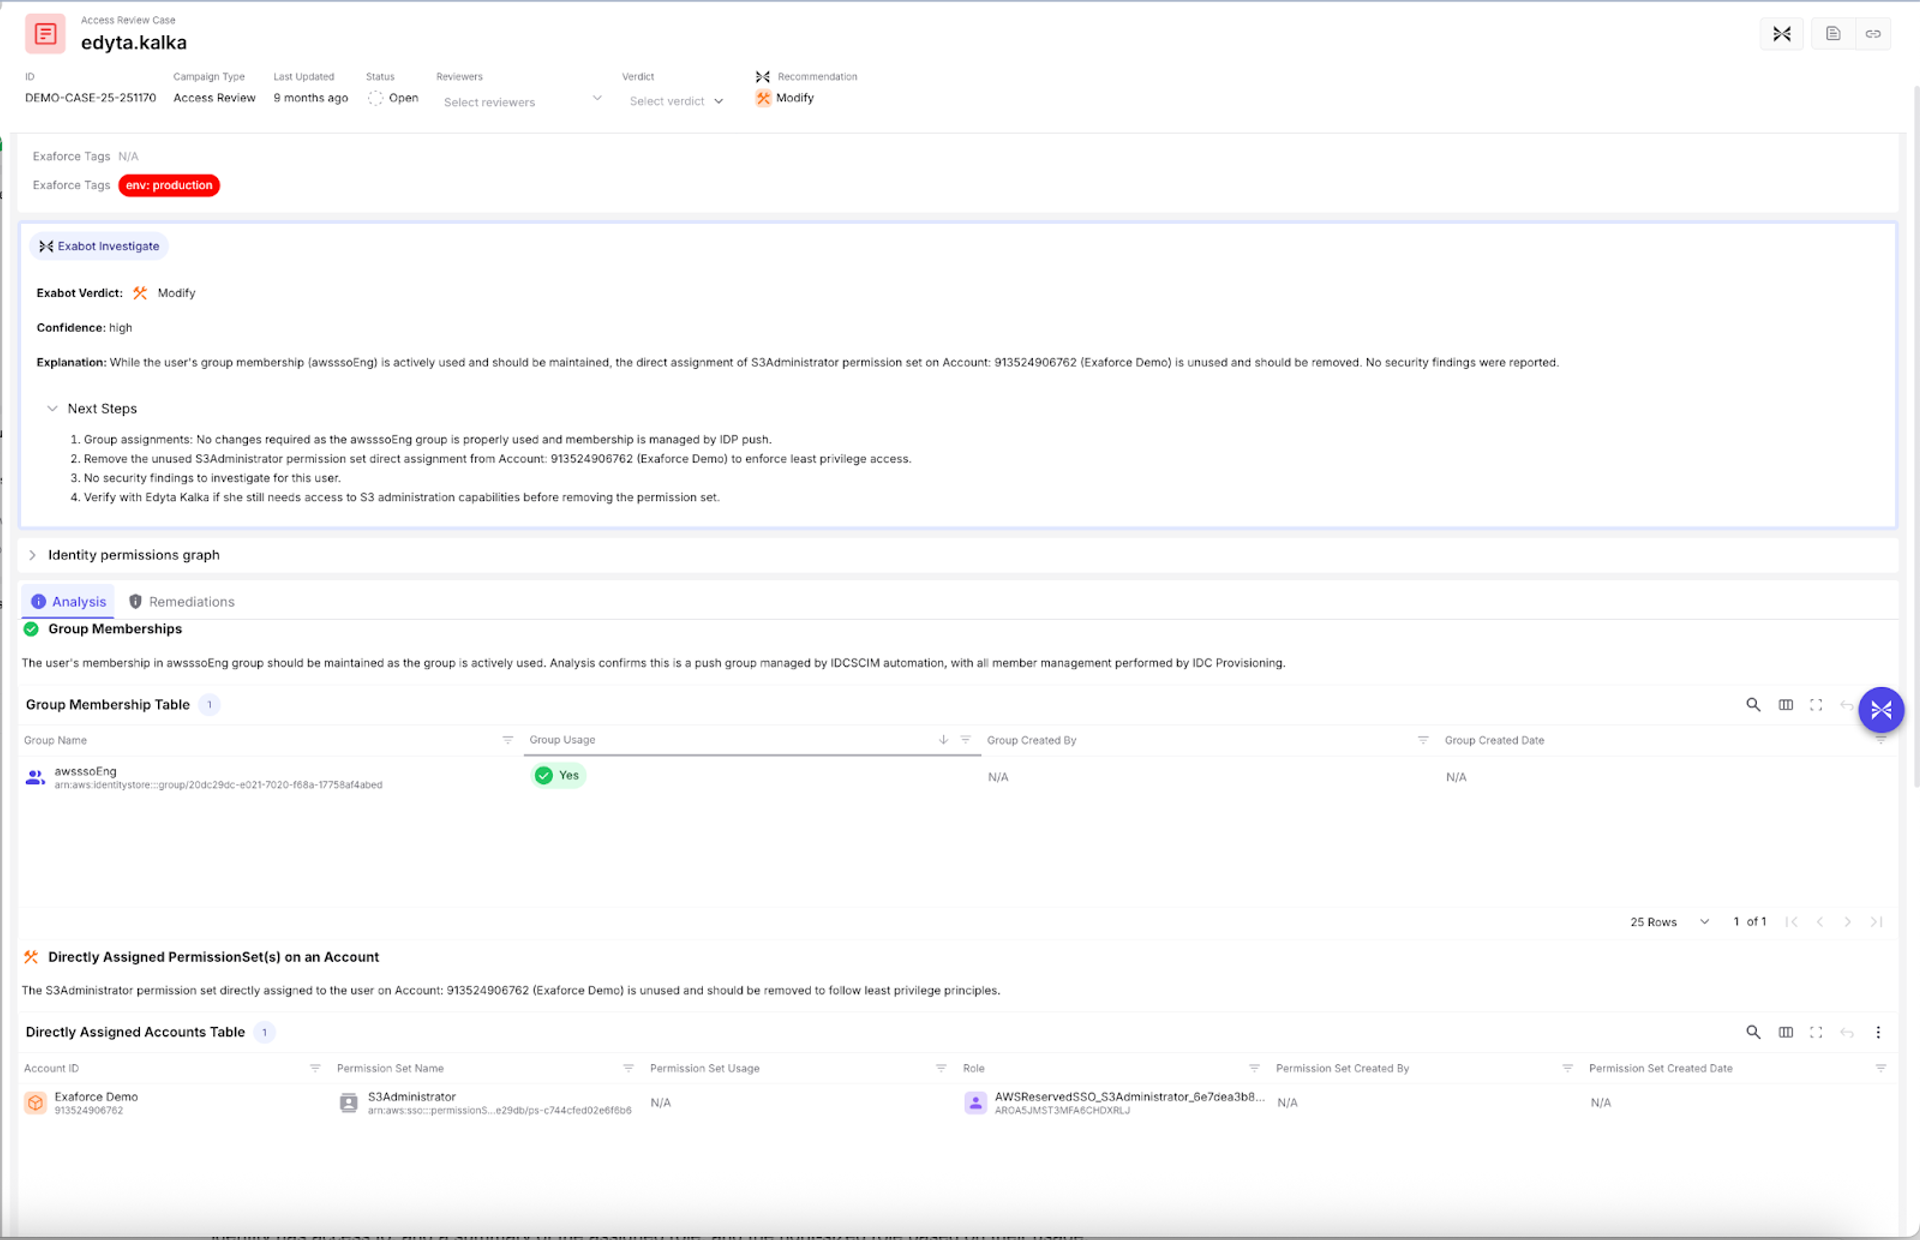Click the Exabot icon in top-right header
This screenshot has width=1920, height=1240.
click(1781, 34)
